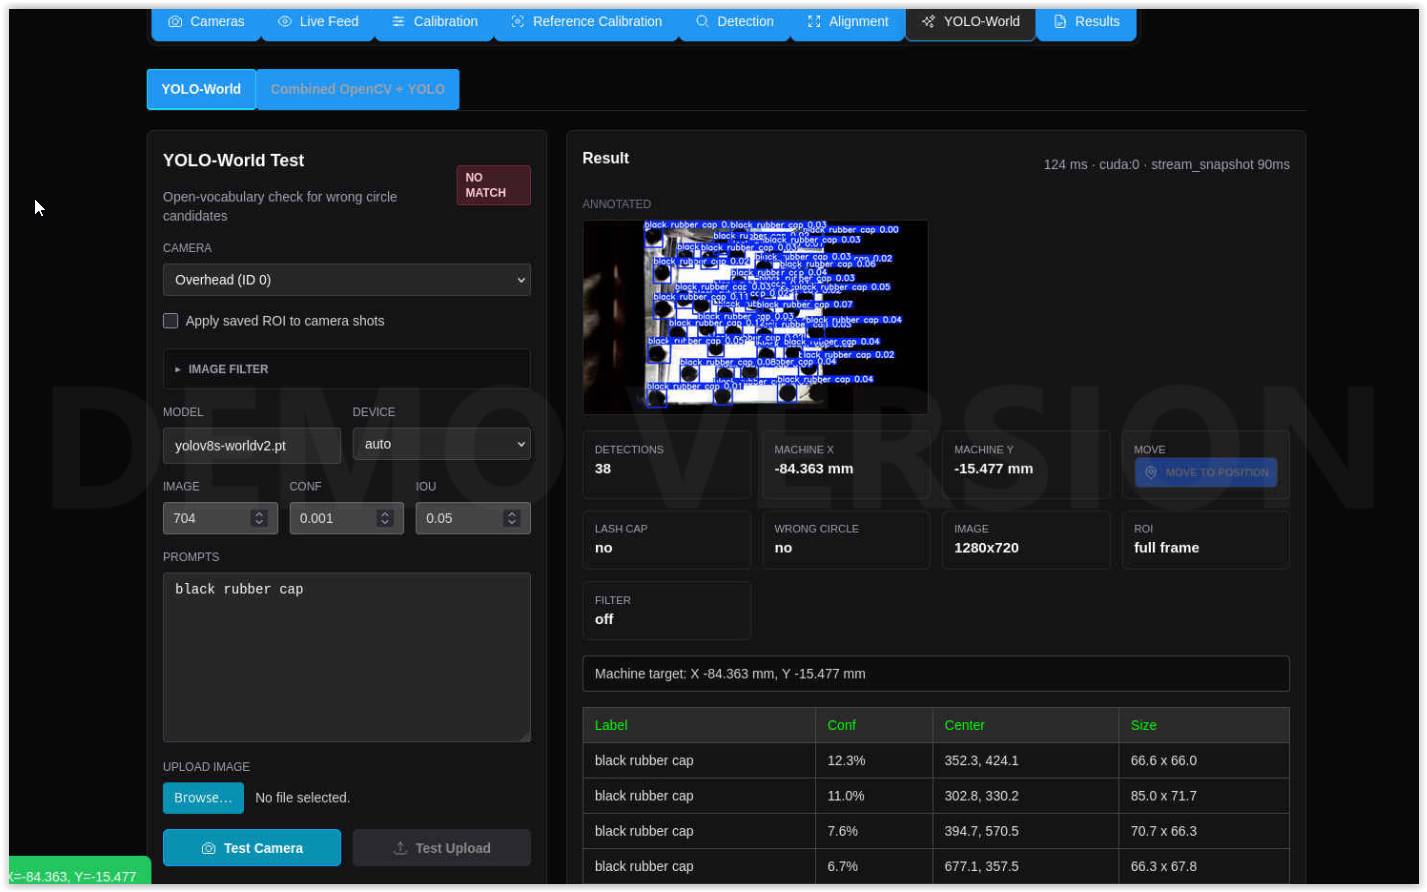Click the NO MATCH status badge
Viewport: 1427px width, 892px height.
click(493, 185)
